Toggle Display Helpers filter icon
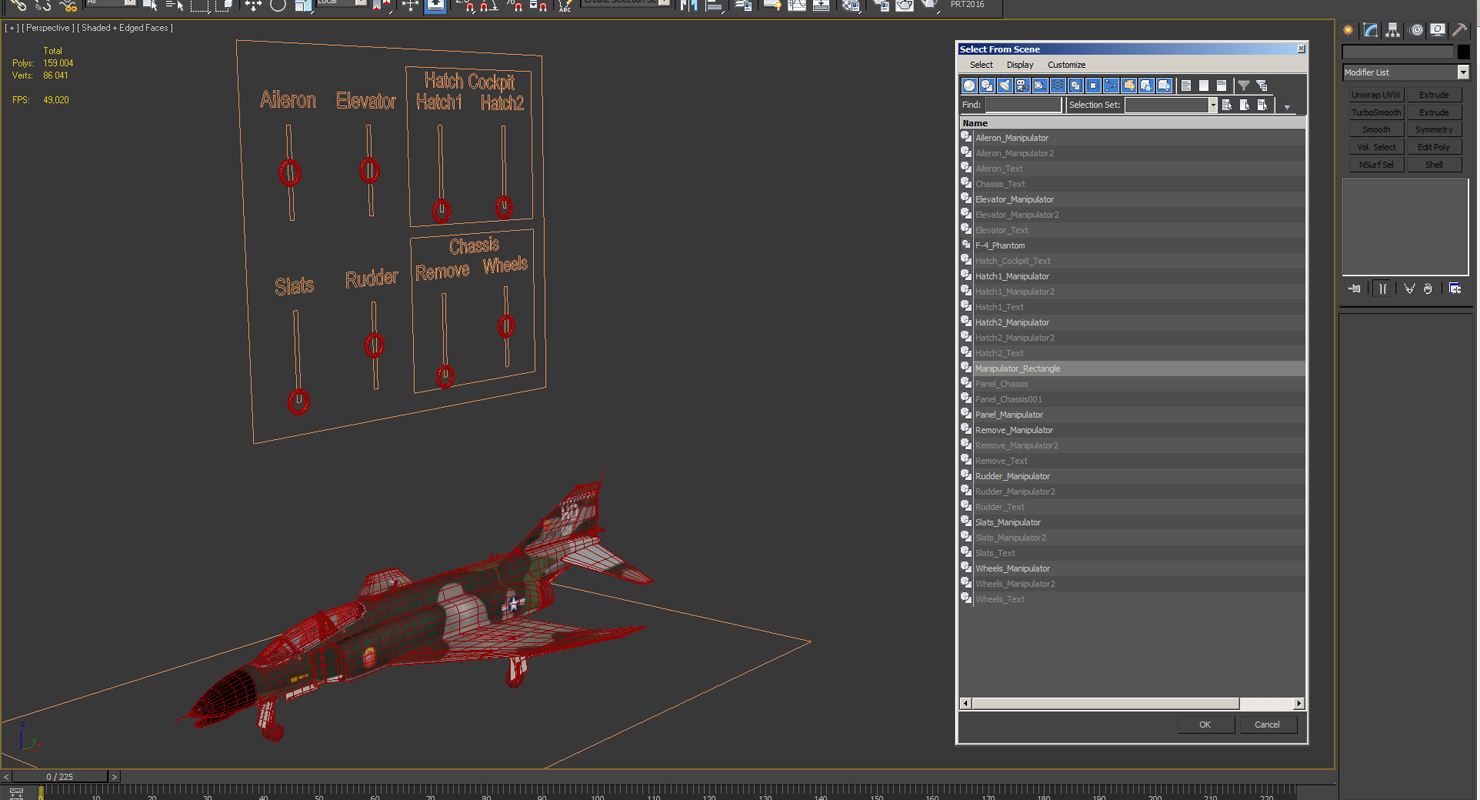The height and width of the screenshot is (800, 1480). pyautogui.click(x=1040, y=86)
